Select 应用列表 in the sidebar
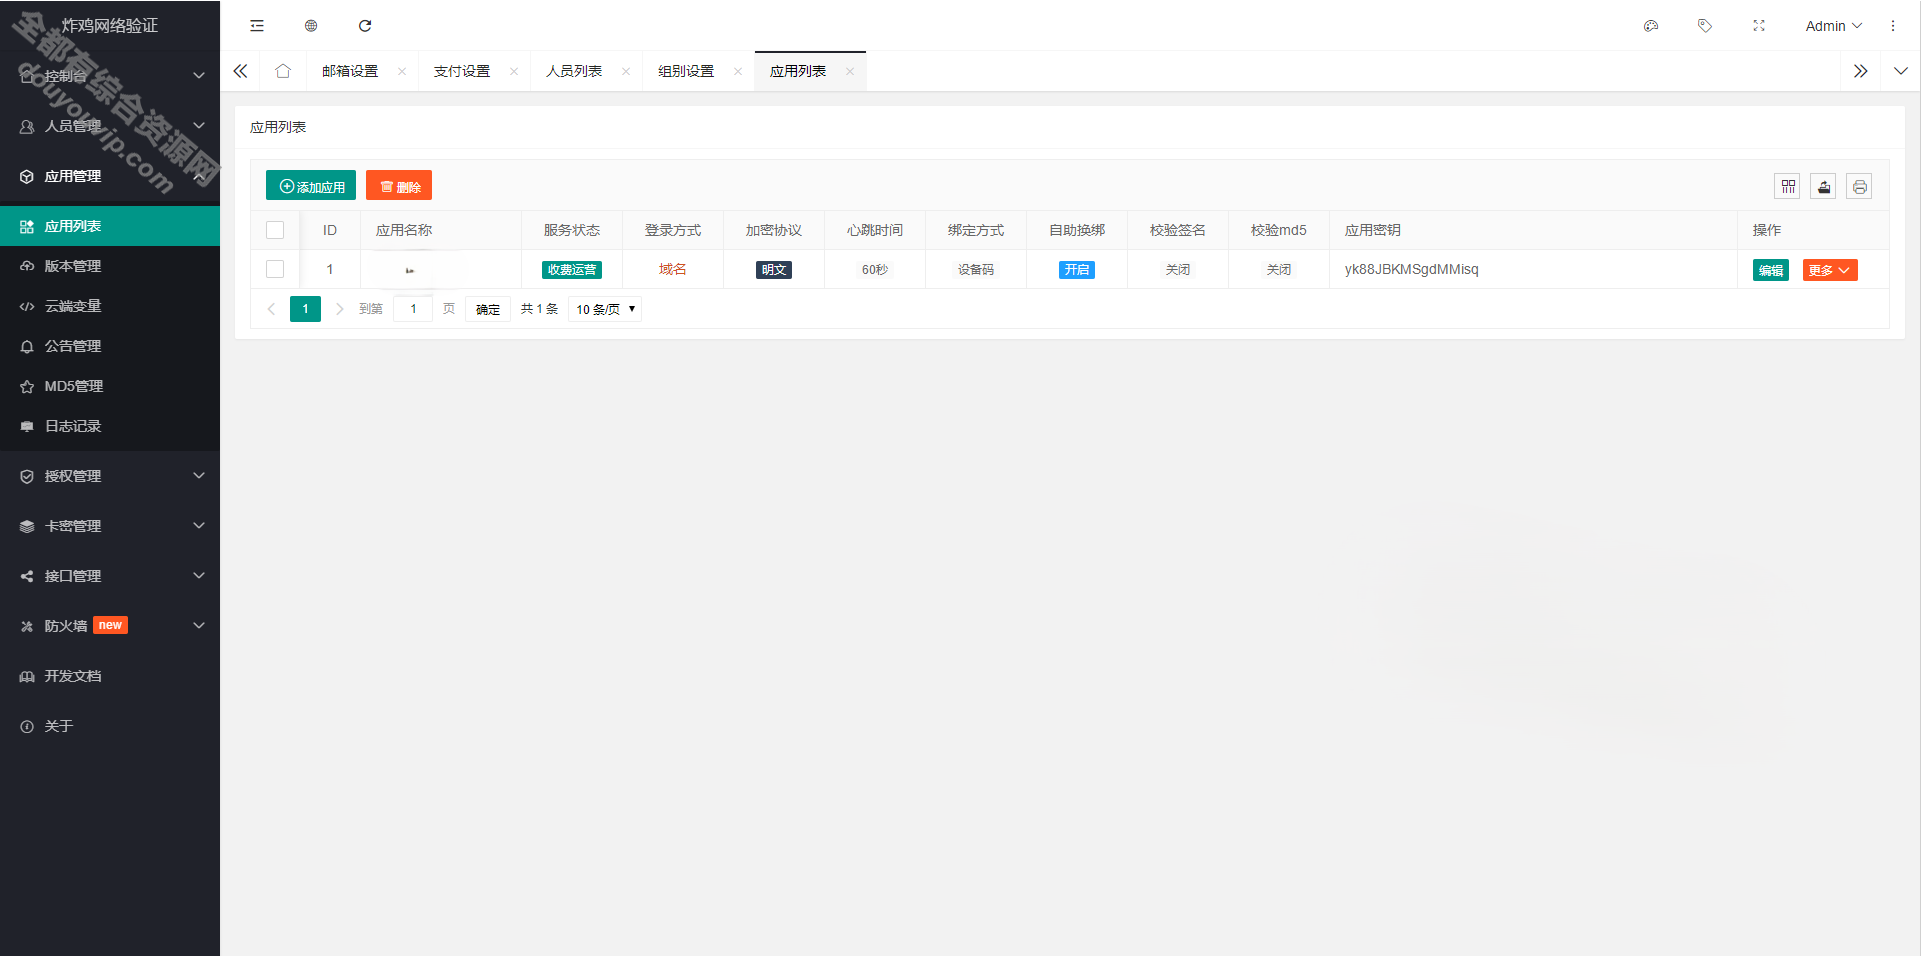This screenshot has height=956, width=1921. tap(110, 226)
